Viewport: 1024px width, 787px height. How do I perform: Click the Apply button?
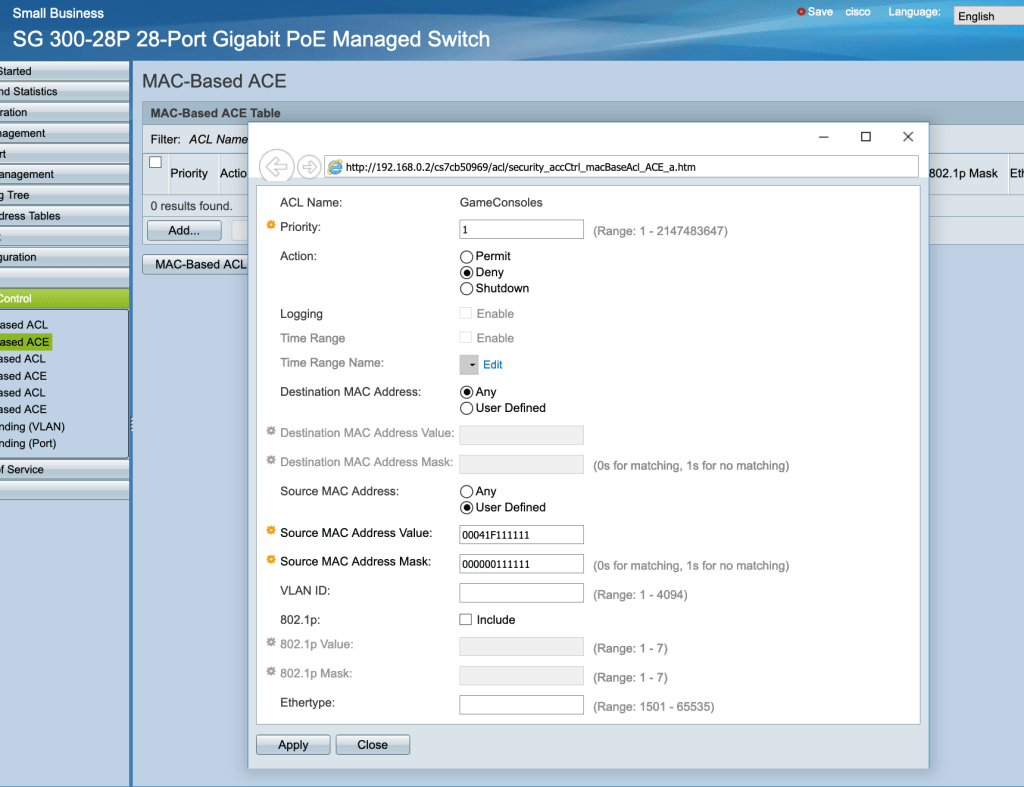click(x=293, y=745)
